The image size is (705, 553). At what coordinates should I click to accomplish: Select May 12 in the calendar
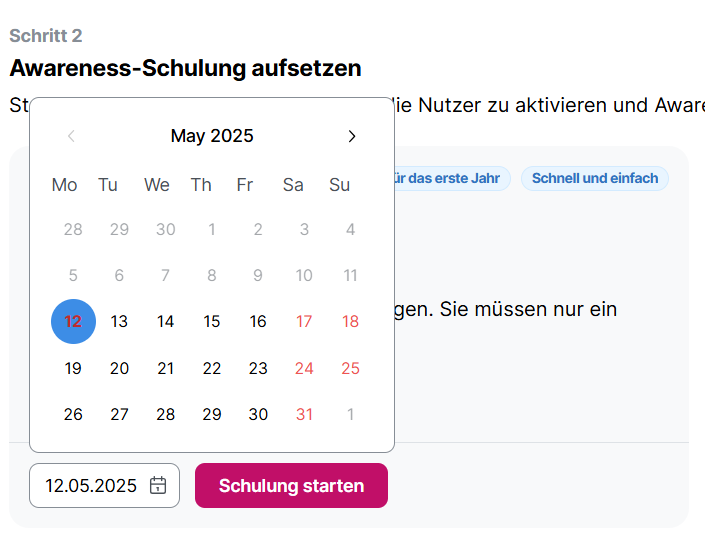(x=73, y=322)
